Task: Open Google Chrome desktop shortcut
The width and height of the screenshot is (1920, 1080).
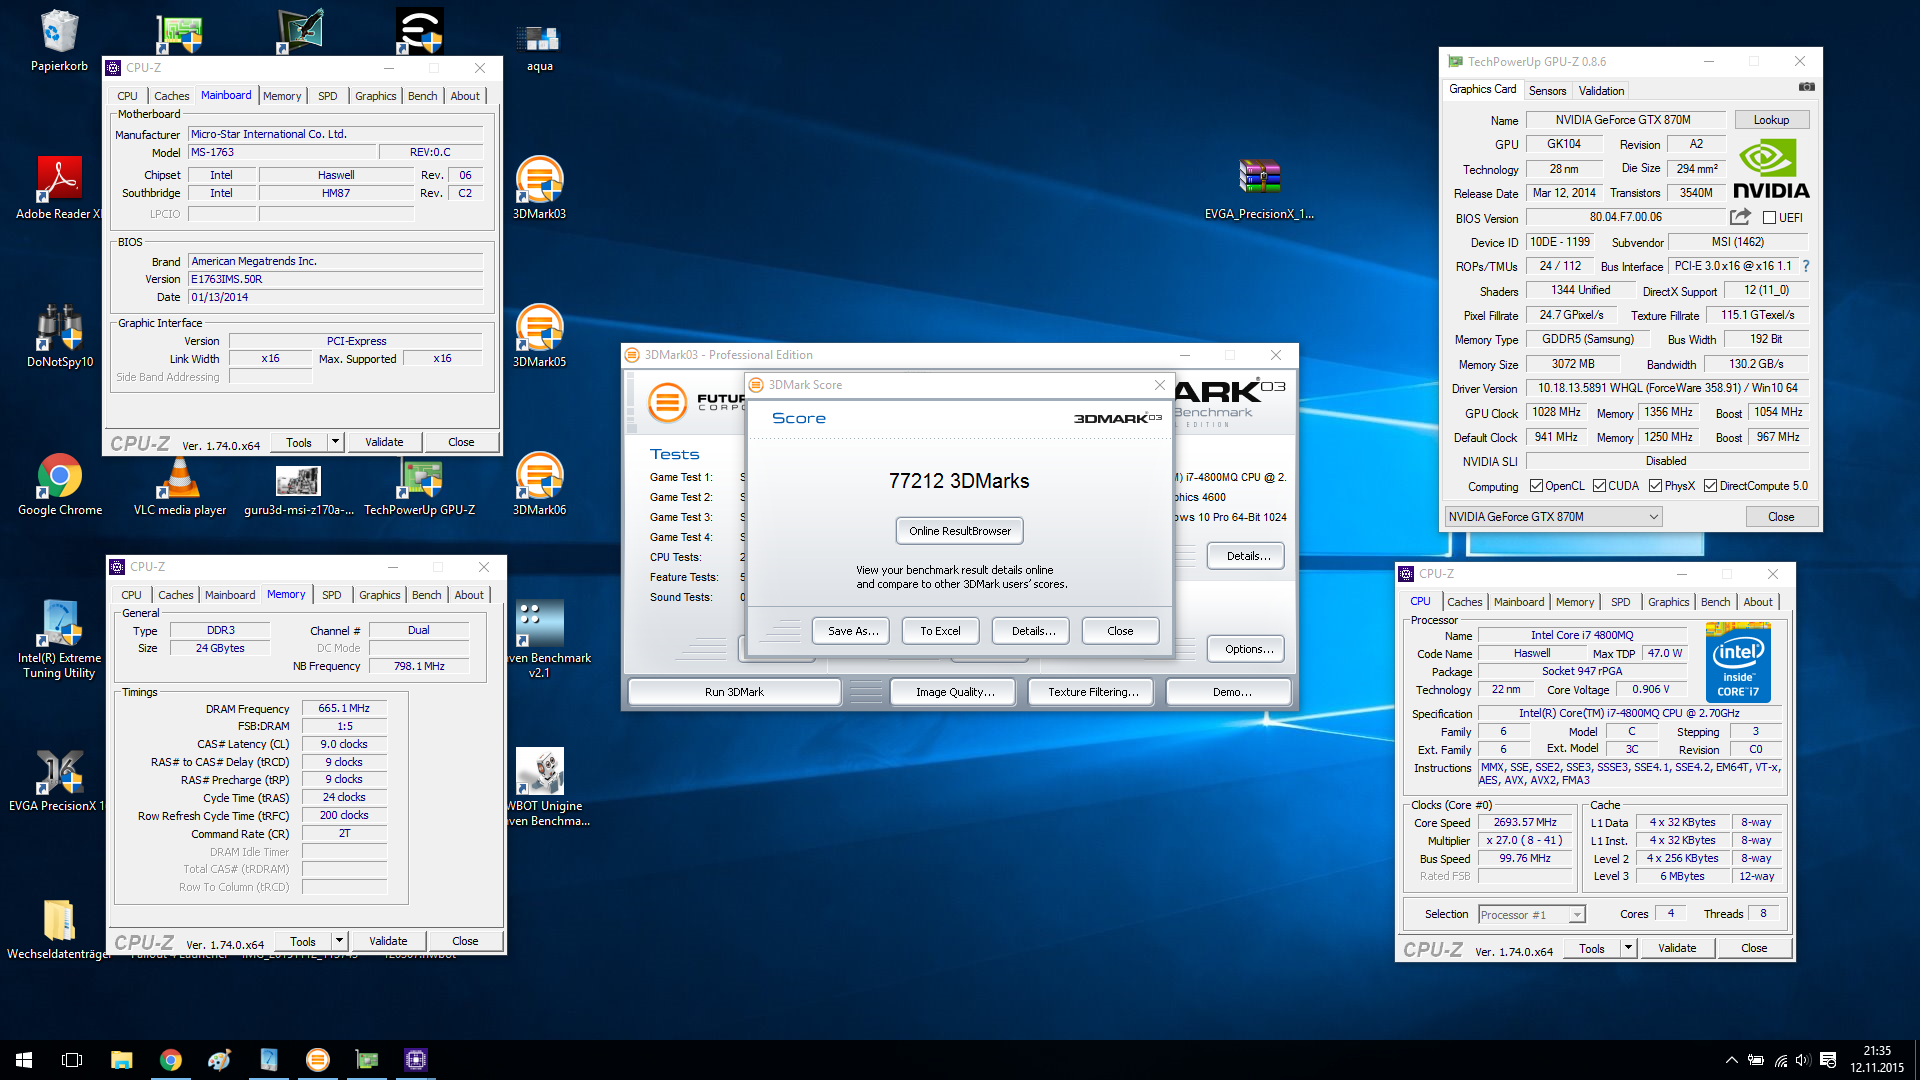Action: coord(59,485)
